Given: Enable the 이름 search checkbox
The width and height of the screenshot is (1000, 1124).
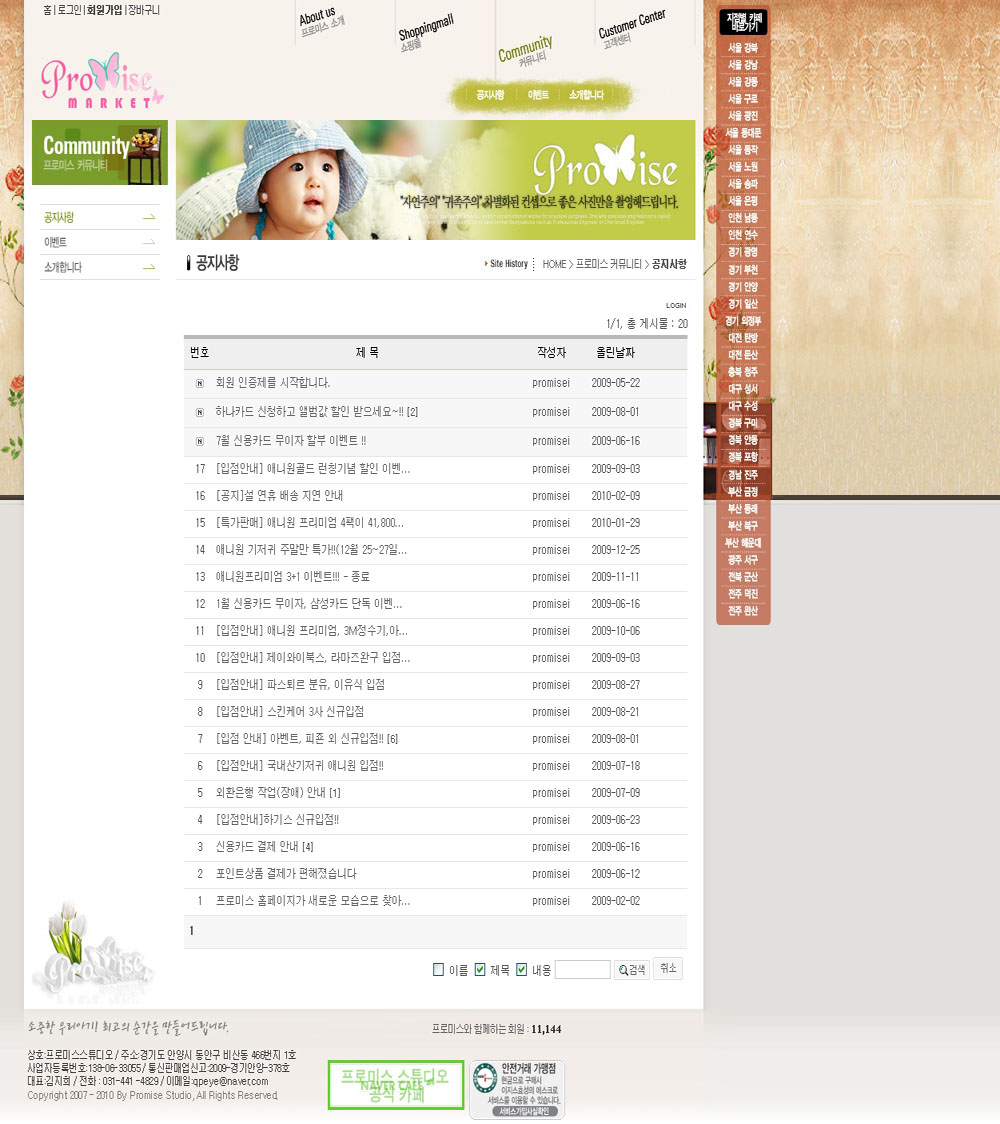Looking at the screenshot, I should coord(438,969).
